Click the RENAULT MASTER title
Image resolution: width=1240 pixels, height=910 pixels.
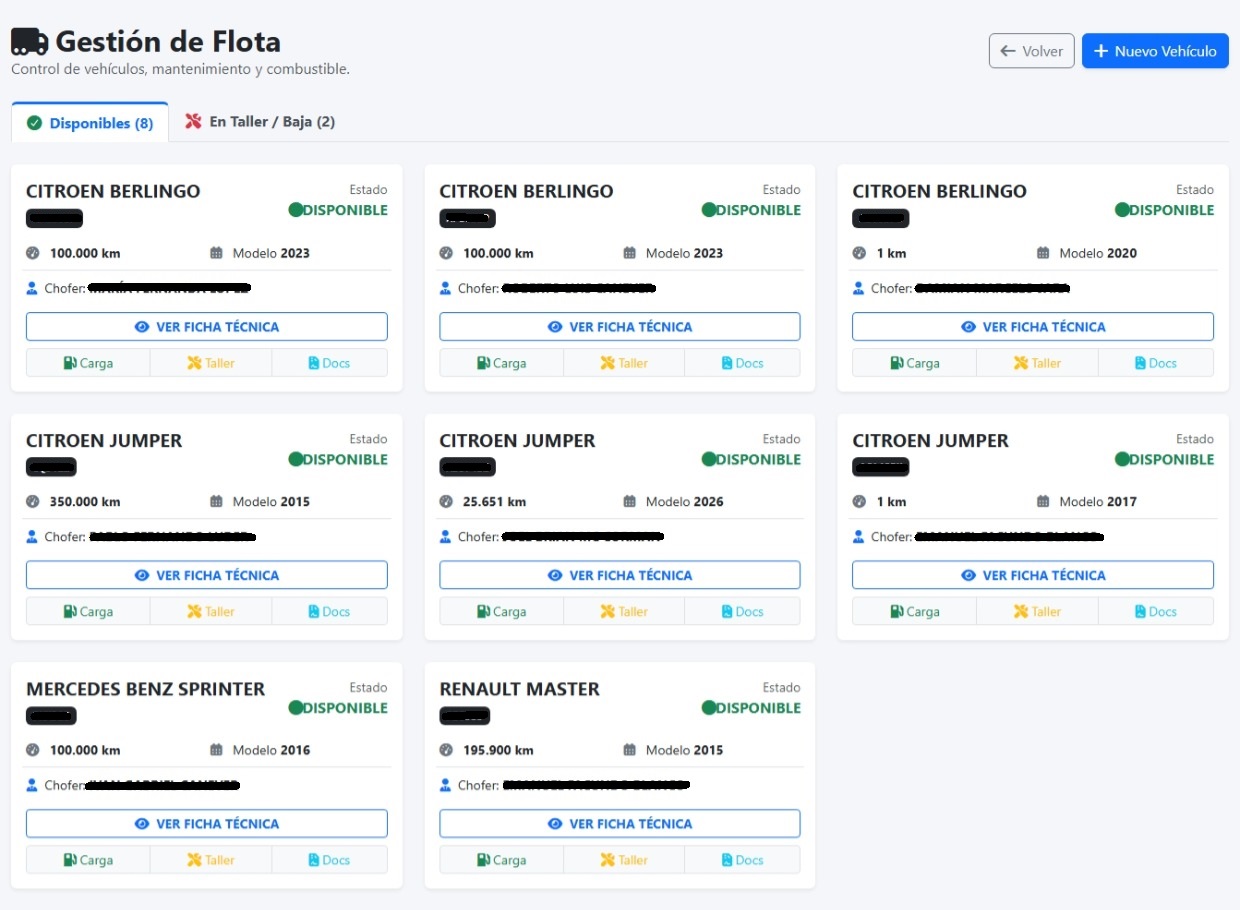pos(520,689)
